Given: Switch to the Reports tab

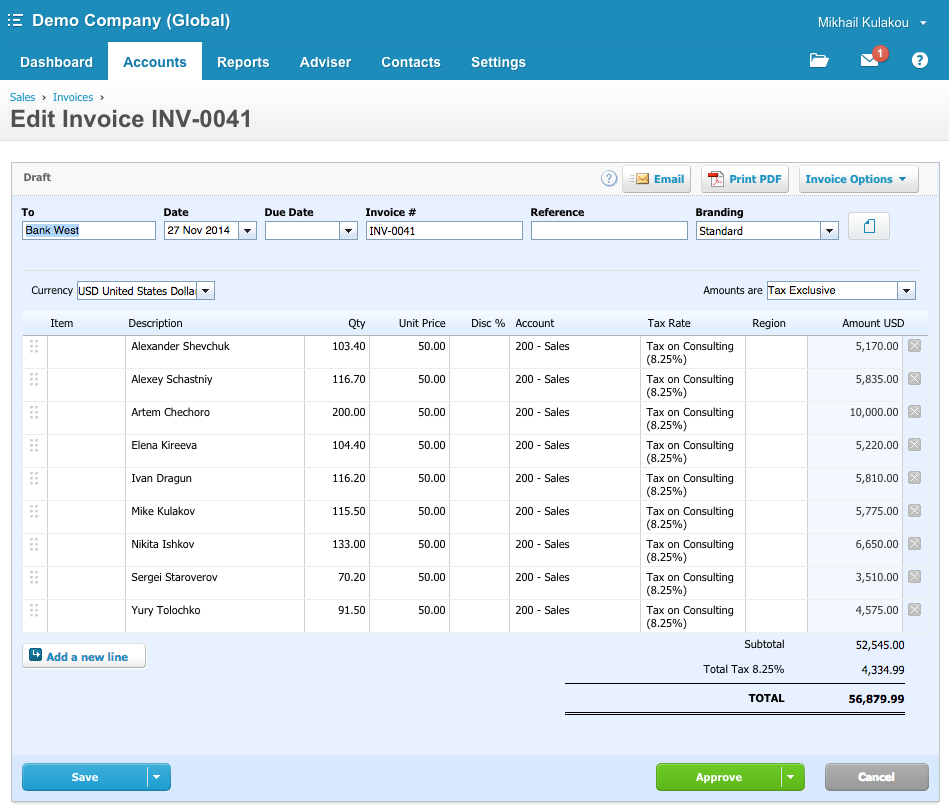Looking at the screenshot, I should click(243, 61).
